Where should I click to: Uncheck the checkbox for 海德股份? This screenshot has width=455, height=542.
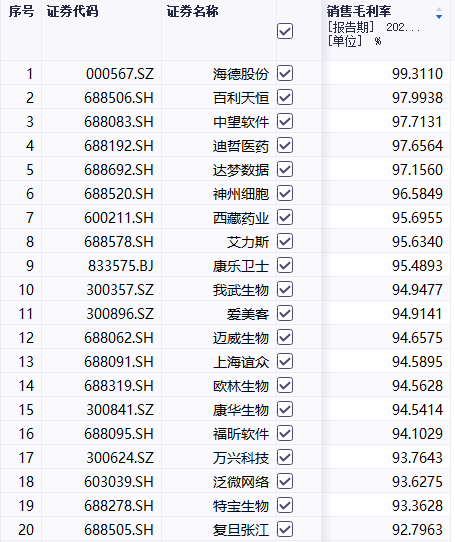[x=285, y=73]
